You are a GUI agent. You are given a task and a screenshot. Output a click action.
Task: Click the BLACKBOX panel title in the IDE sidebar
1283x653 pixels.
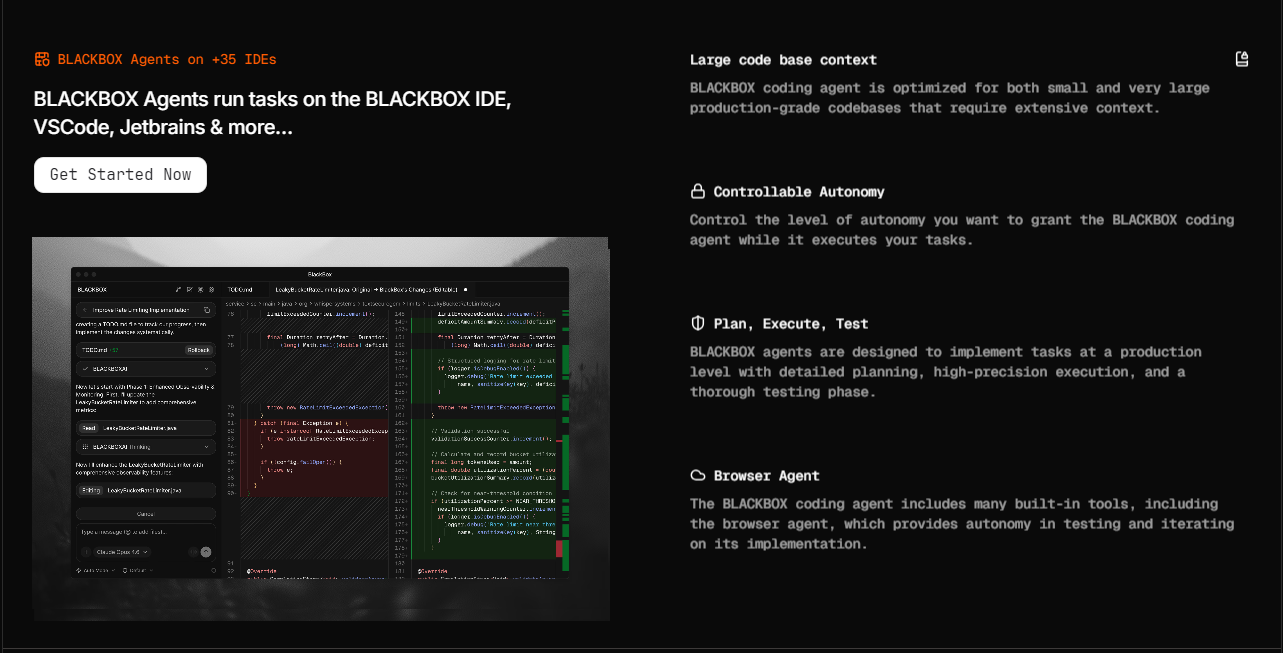(92, 289)
